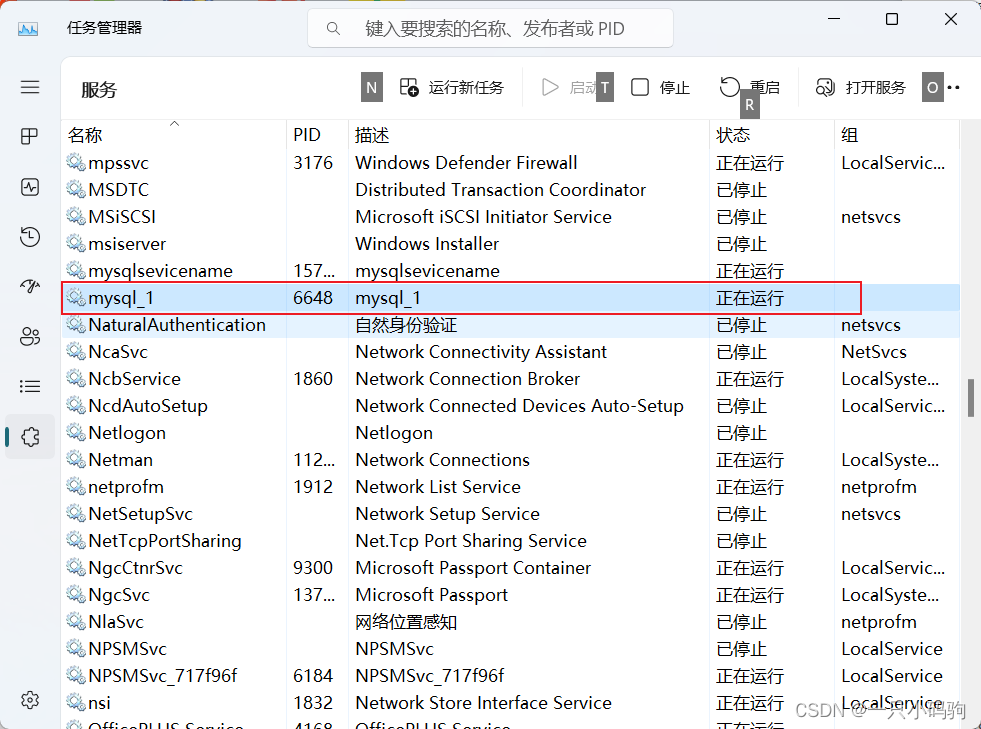Click the gear icon of NgcSvc service
Viewport: 981px width, 729px height.
coord(76,594)
